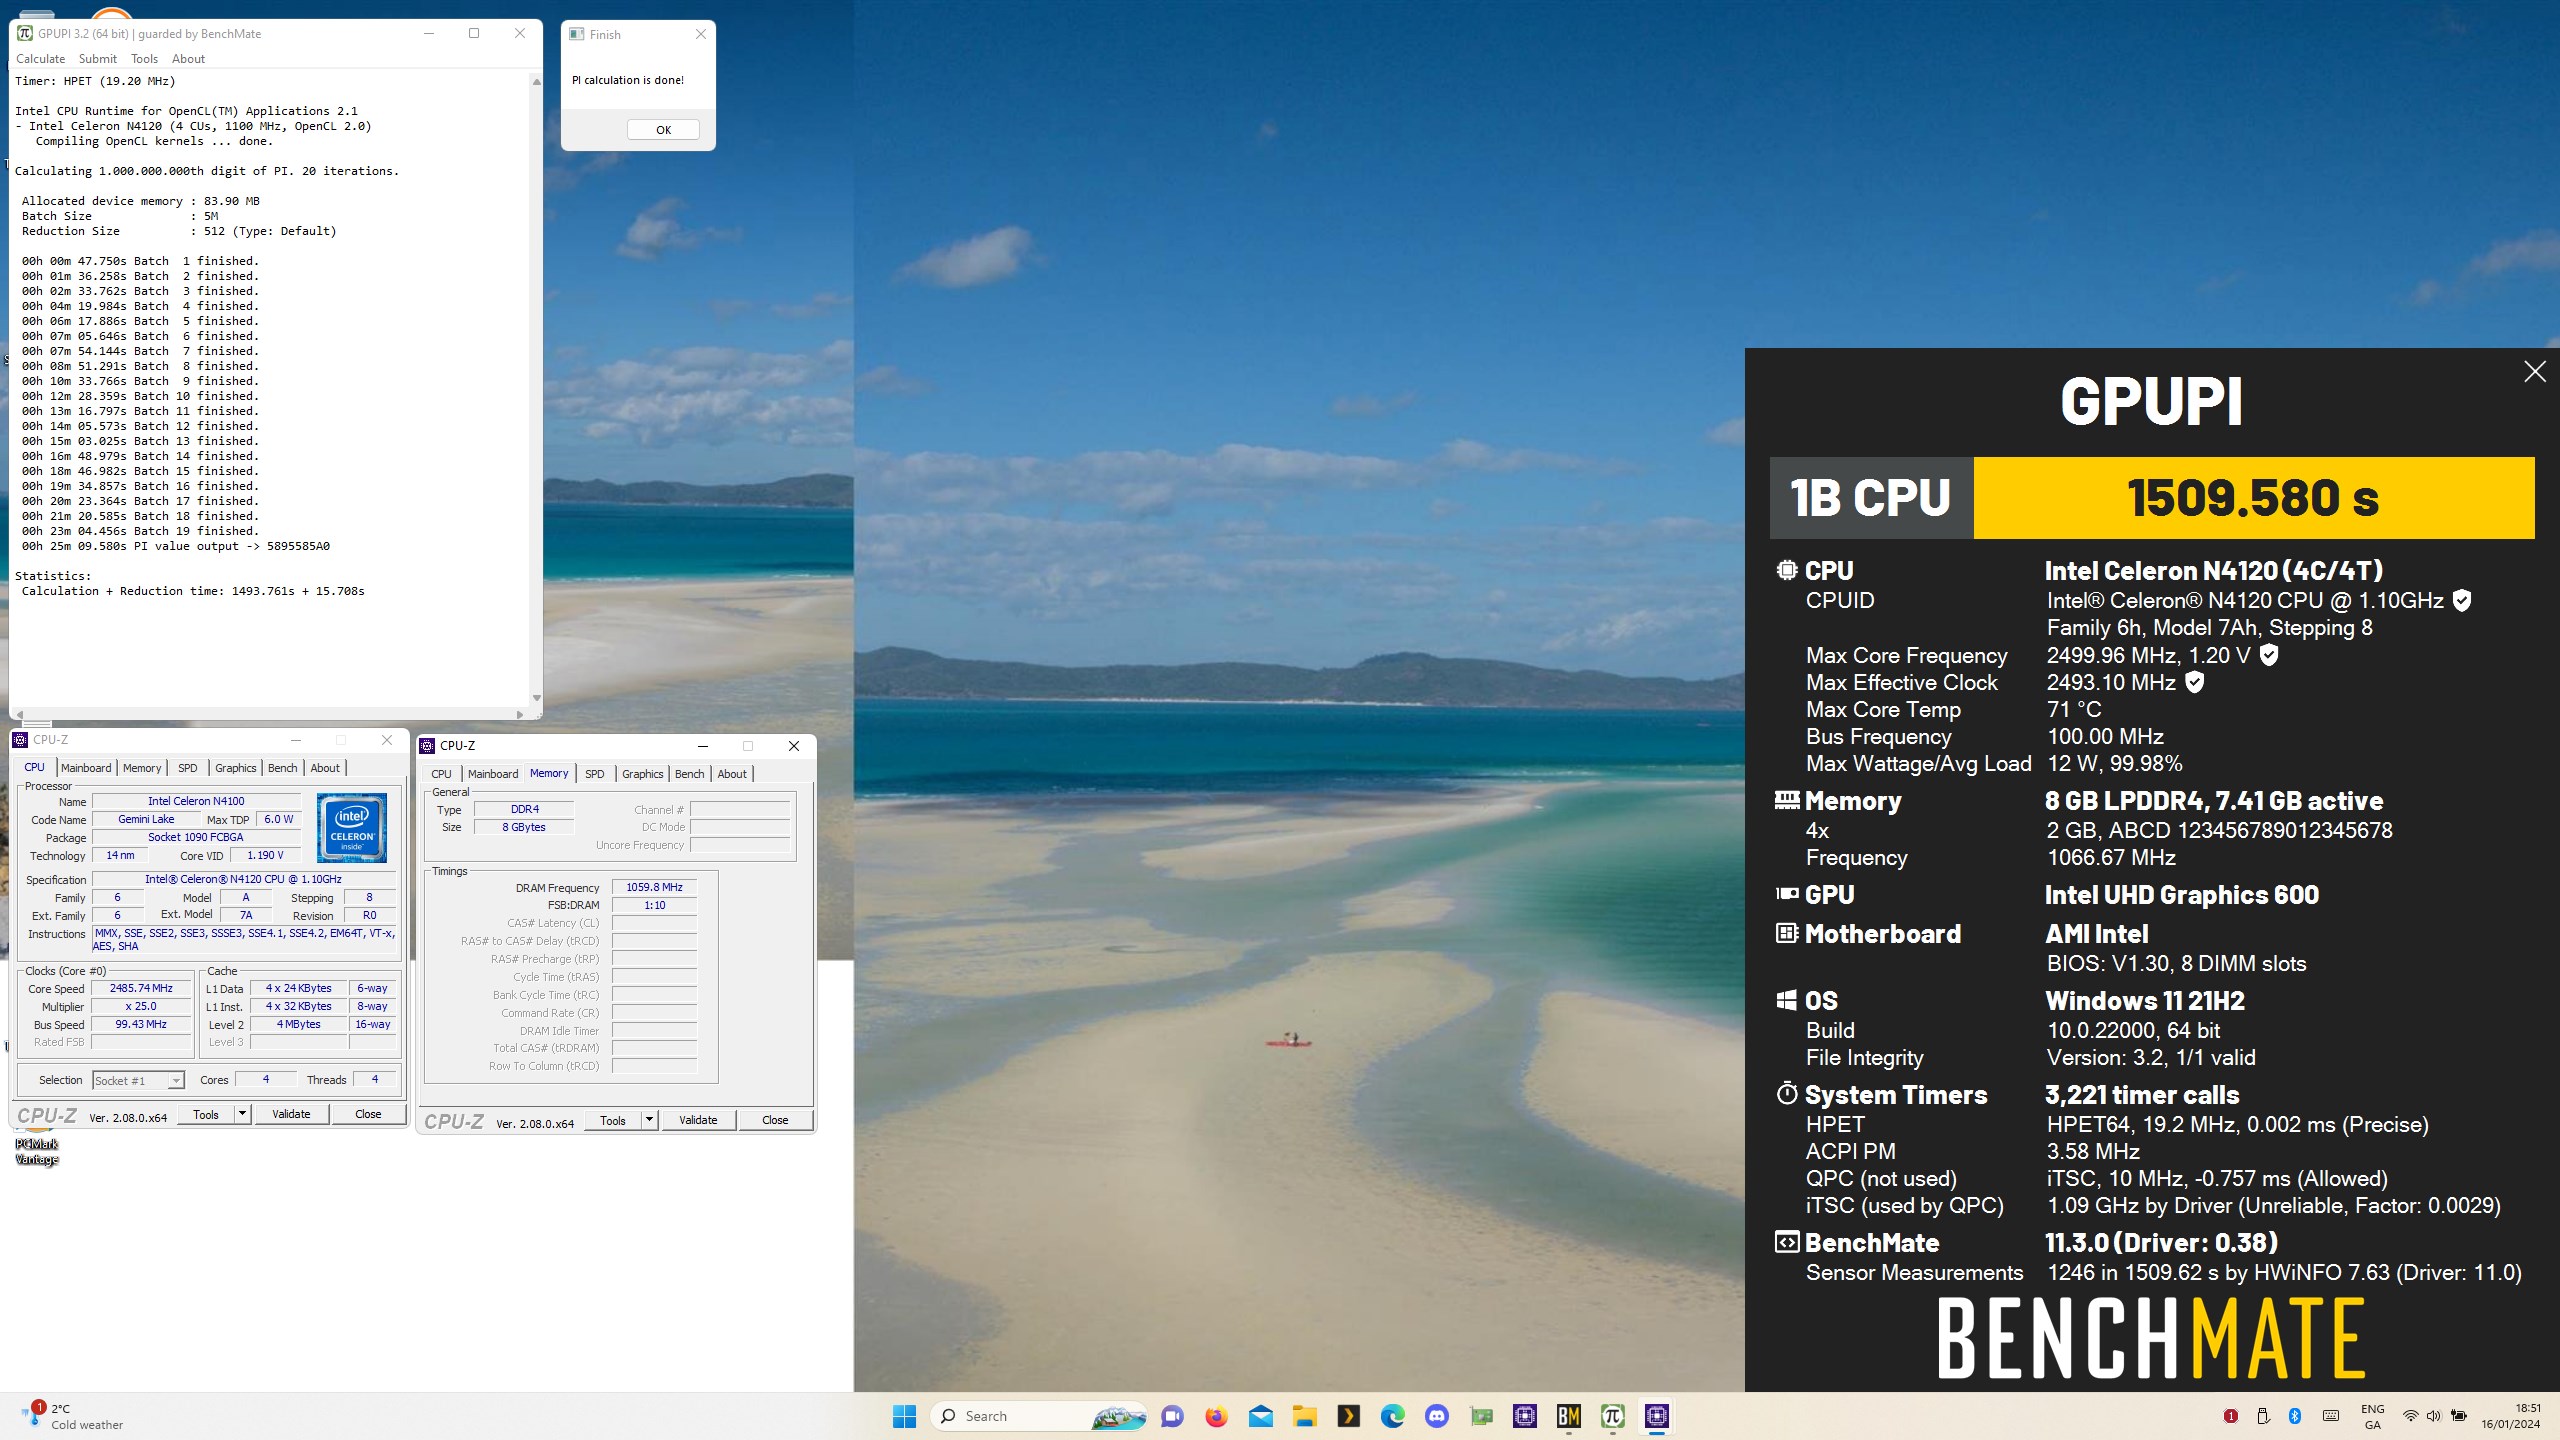Image resolution: width=2560 pixels, height=1440 pixels.
Task: Open GPUPI About menu
Action: (x=188, y=59)
